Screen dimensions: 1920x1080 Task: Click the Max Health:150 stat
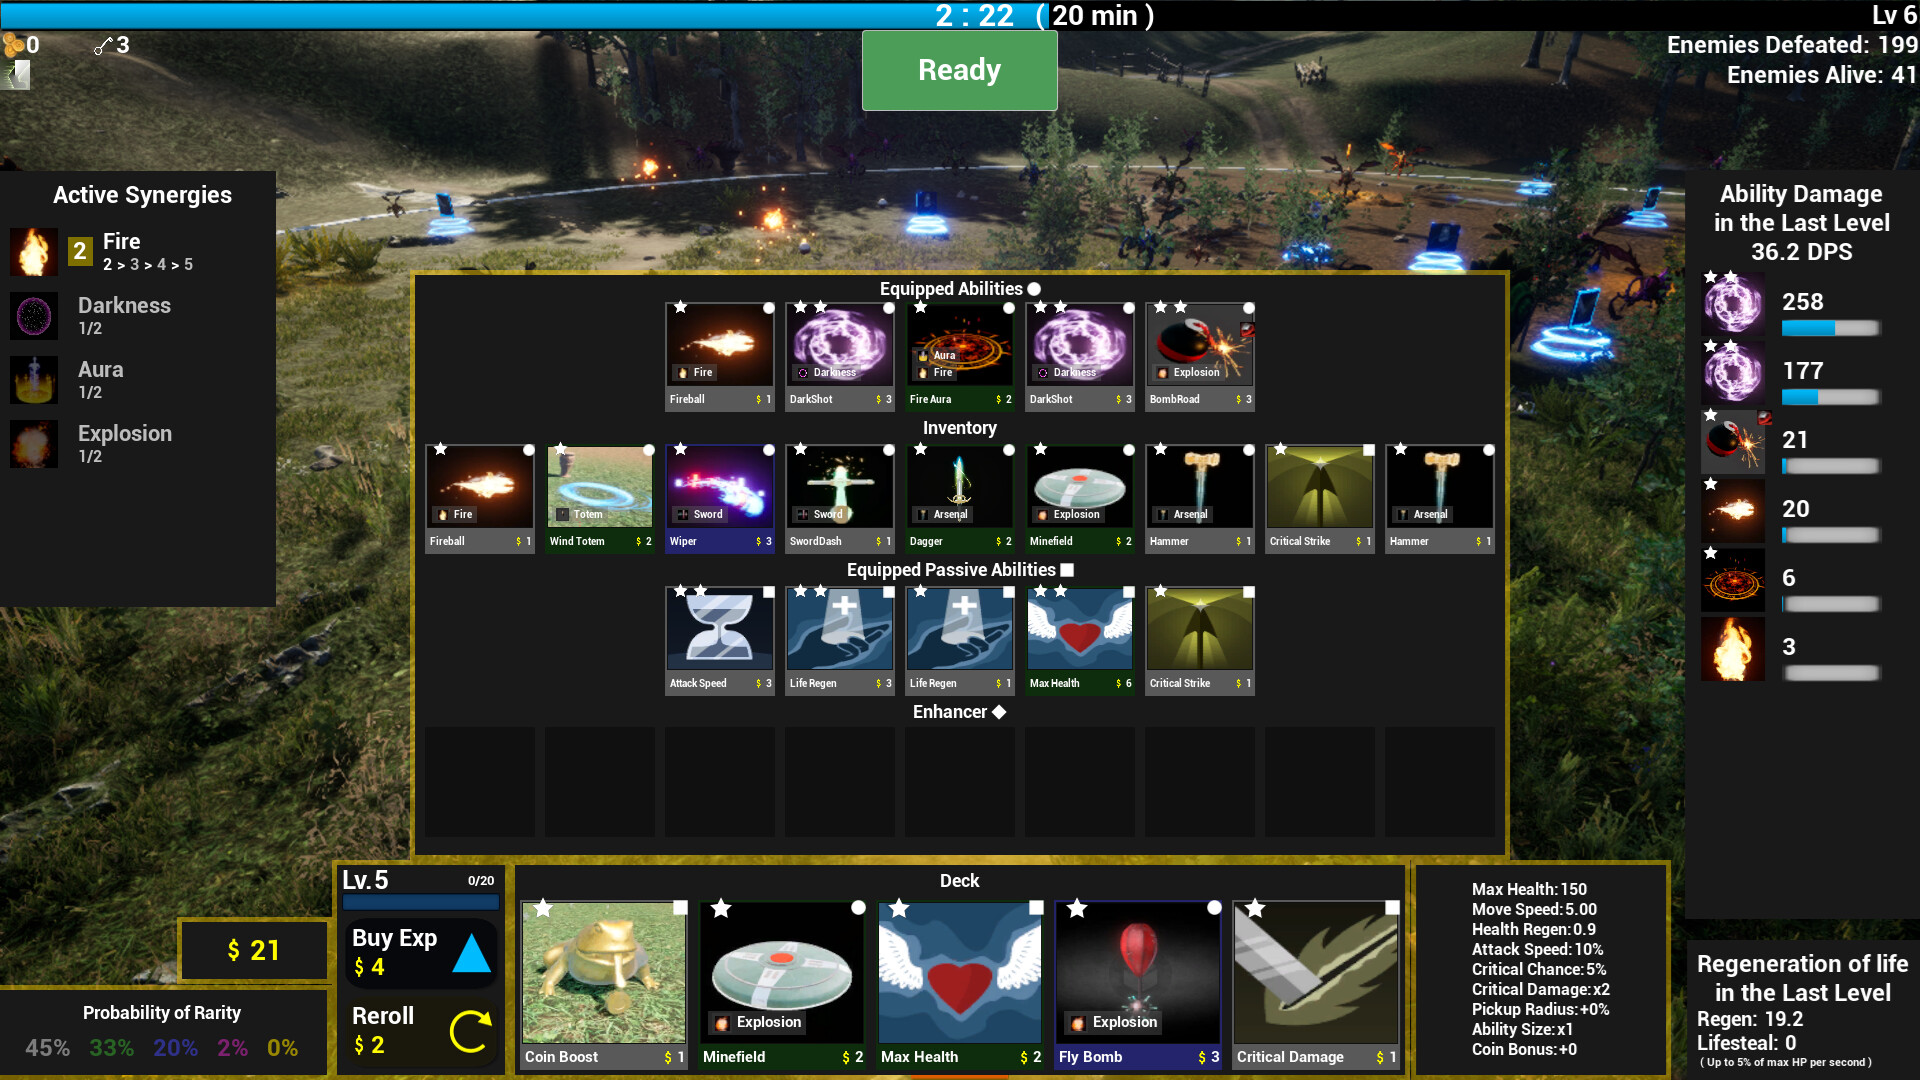click(x=1529, y=889)
